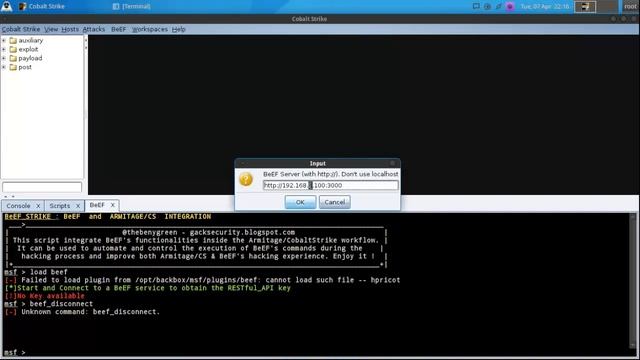The height and width of the screenshot is (360, 640).
Task: Close the BeEF tab
Action: 113,205
